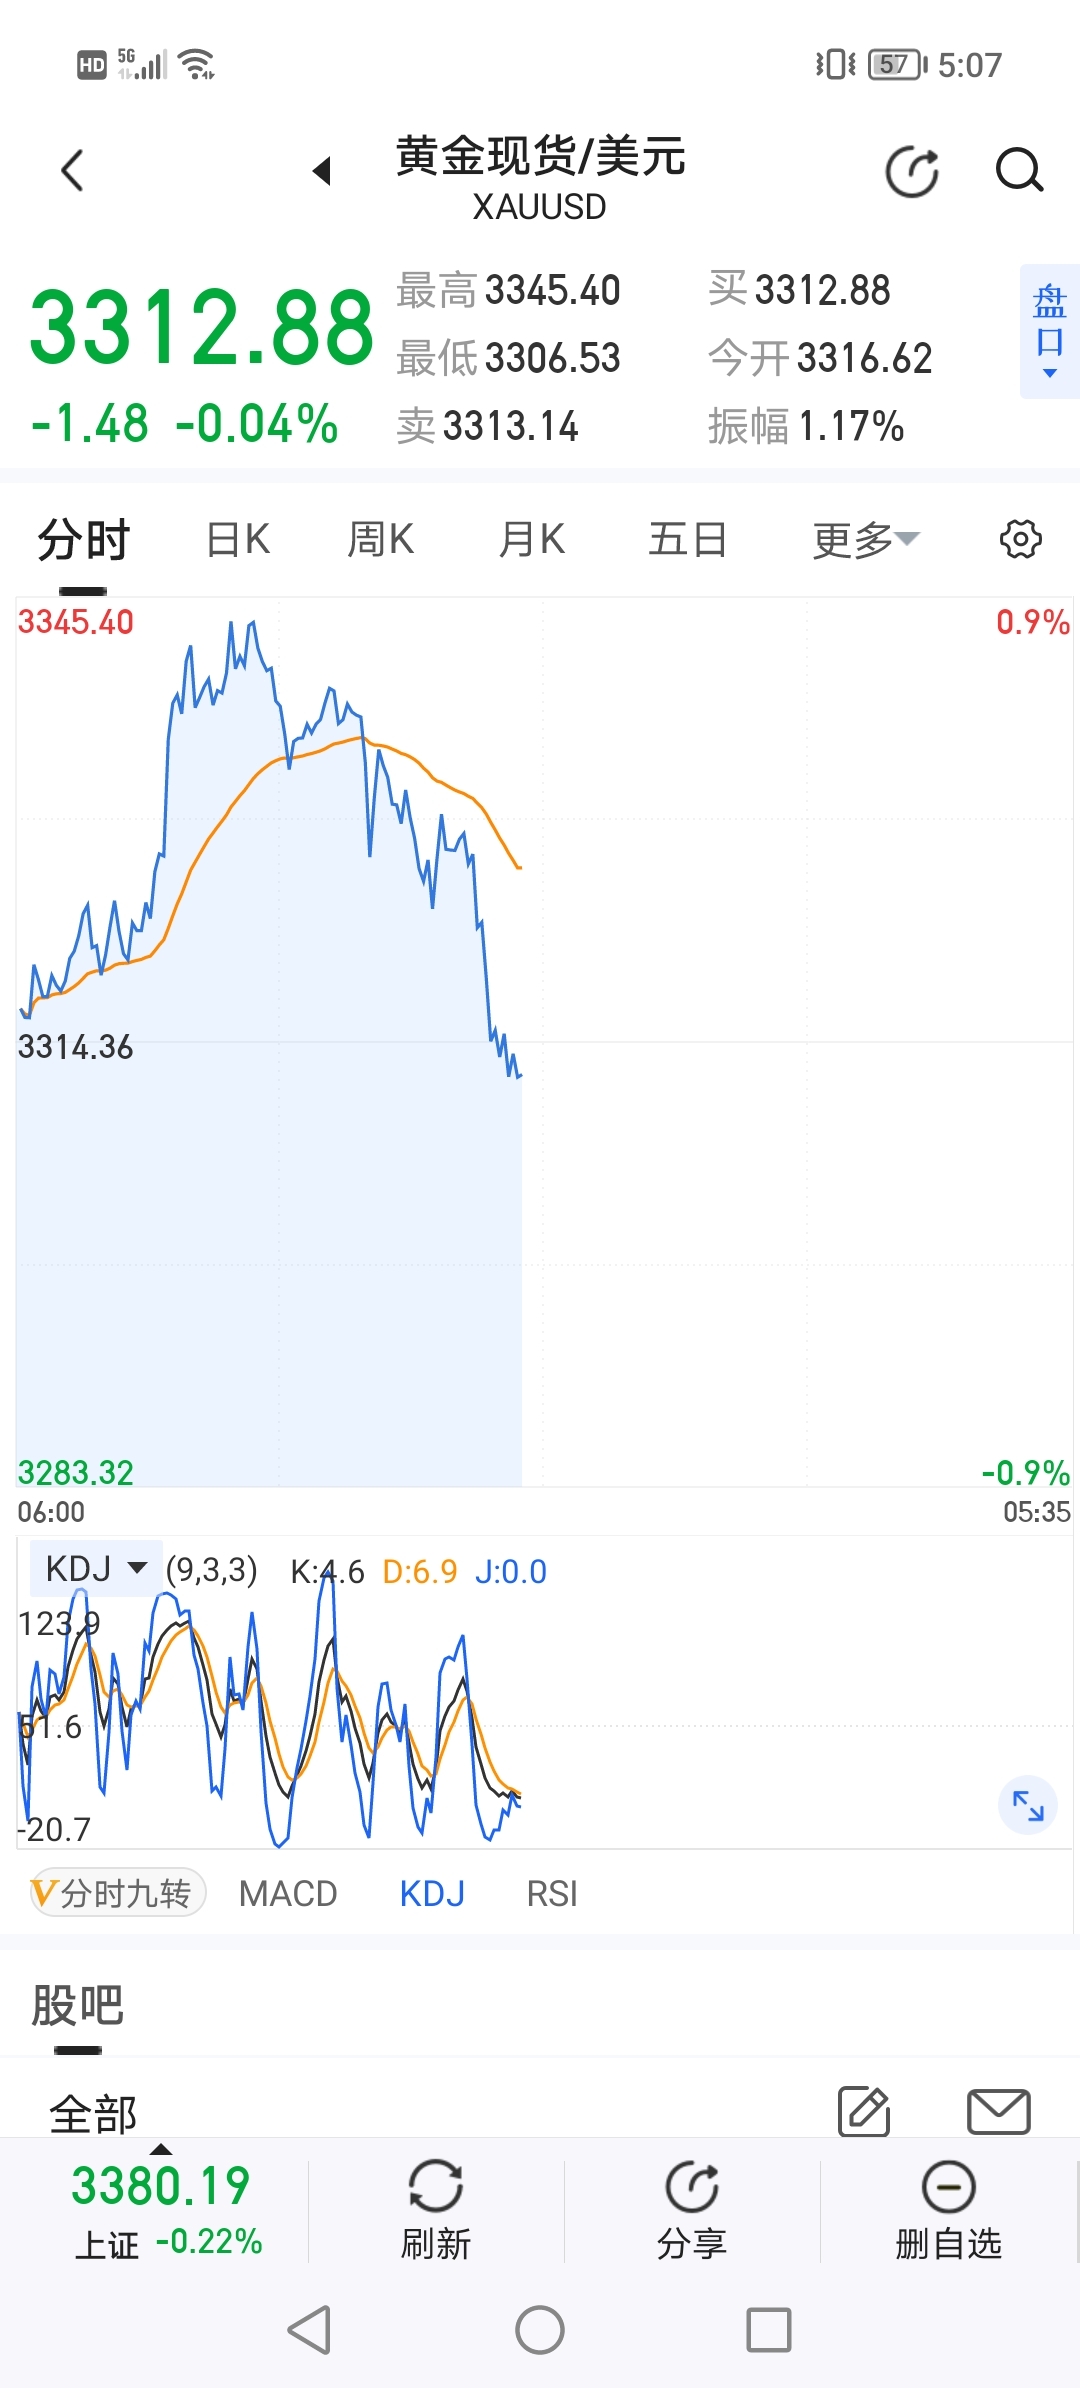The height and width of the screenshot is (2388, 1080).
Task: Switch to the 日K tab
Action: pos(238,540)
